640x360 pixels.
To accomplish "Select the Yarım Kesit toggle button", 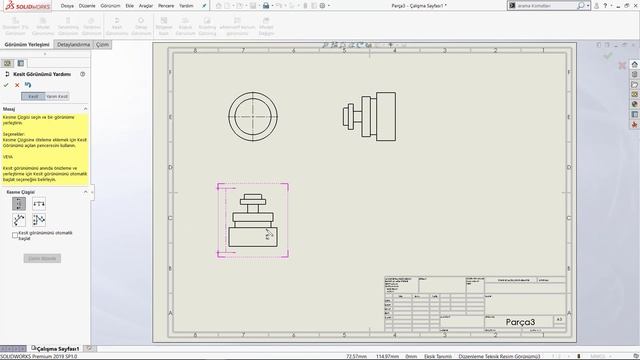I will [x=57, y=96].
